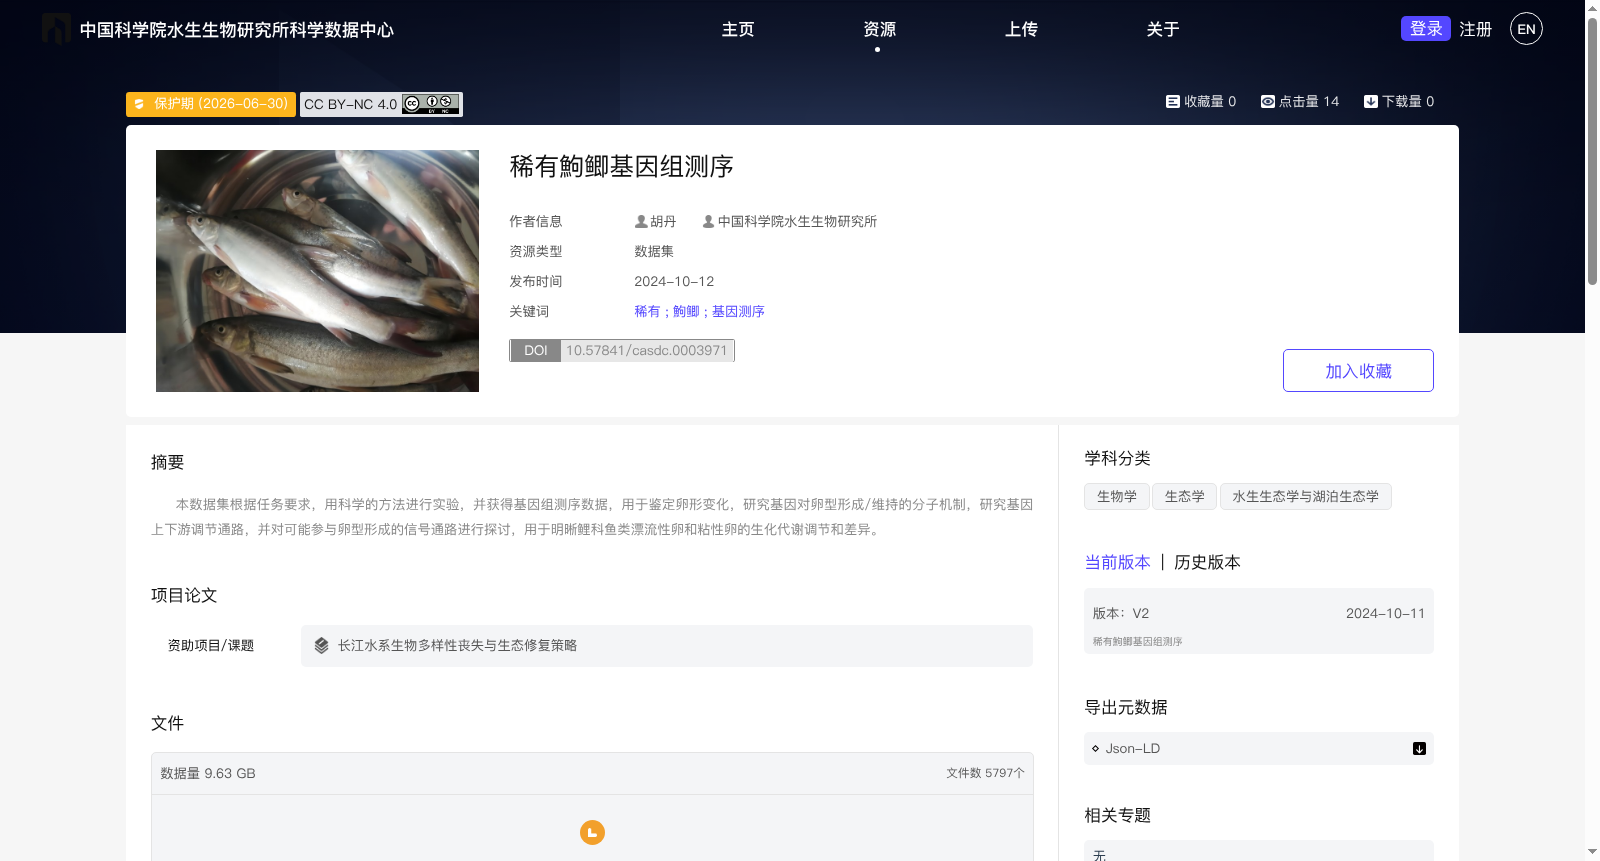Click the 资助项目/课题 label
Image resolution: width=1600 pixels, height=861 pixels.
(211, 646)
